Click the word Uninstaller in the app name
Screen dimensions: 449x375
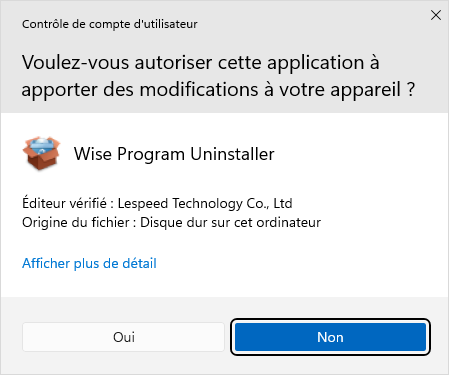click(x=232, y=154)
